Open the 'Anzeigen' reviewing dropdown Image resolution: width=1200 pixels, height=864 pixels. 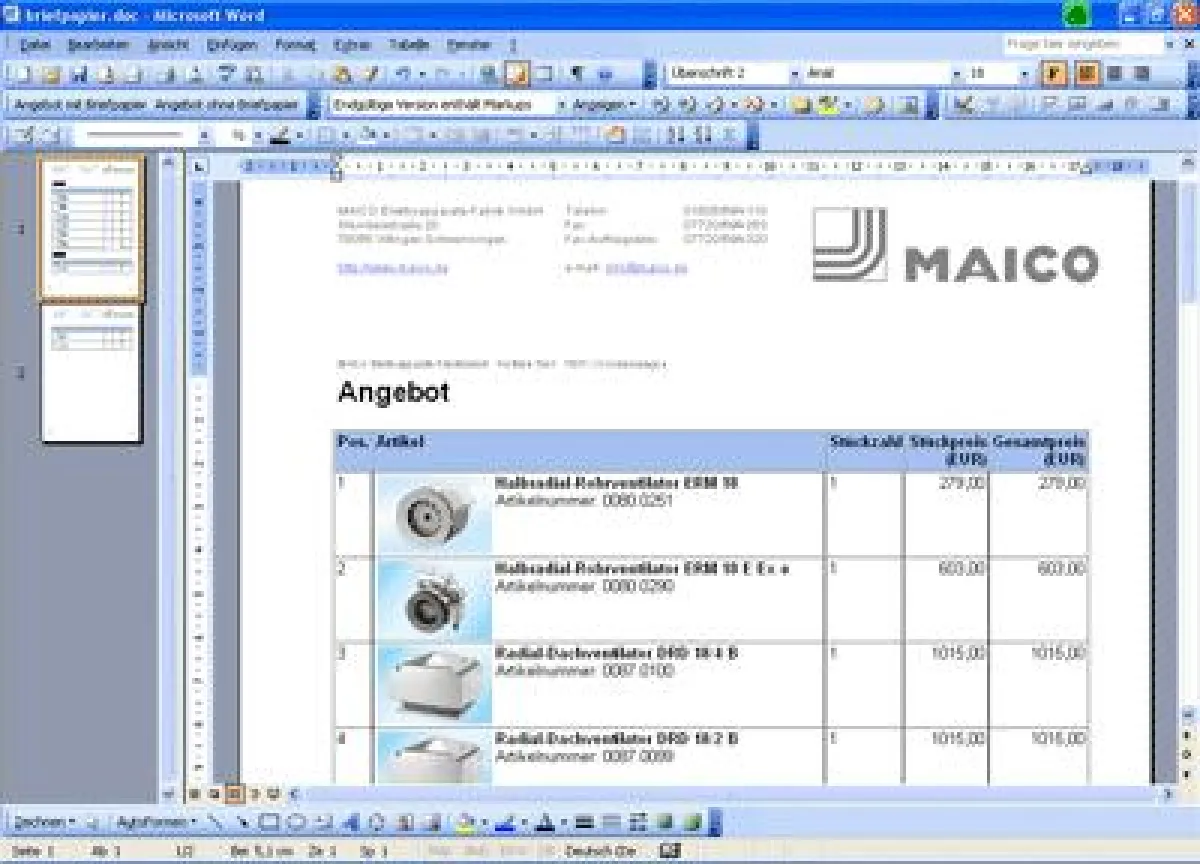[600, 104]
